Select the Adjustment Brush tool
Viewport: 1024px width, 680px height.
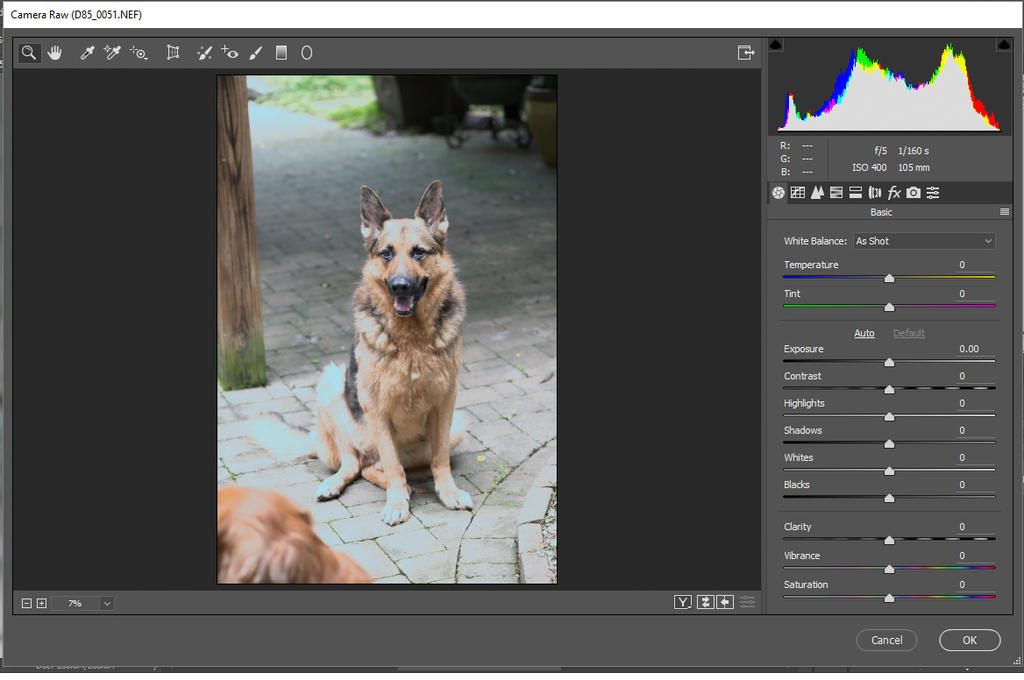click(255, 53)
